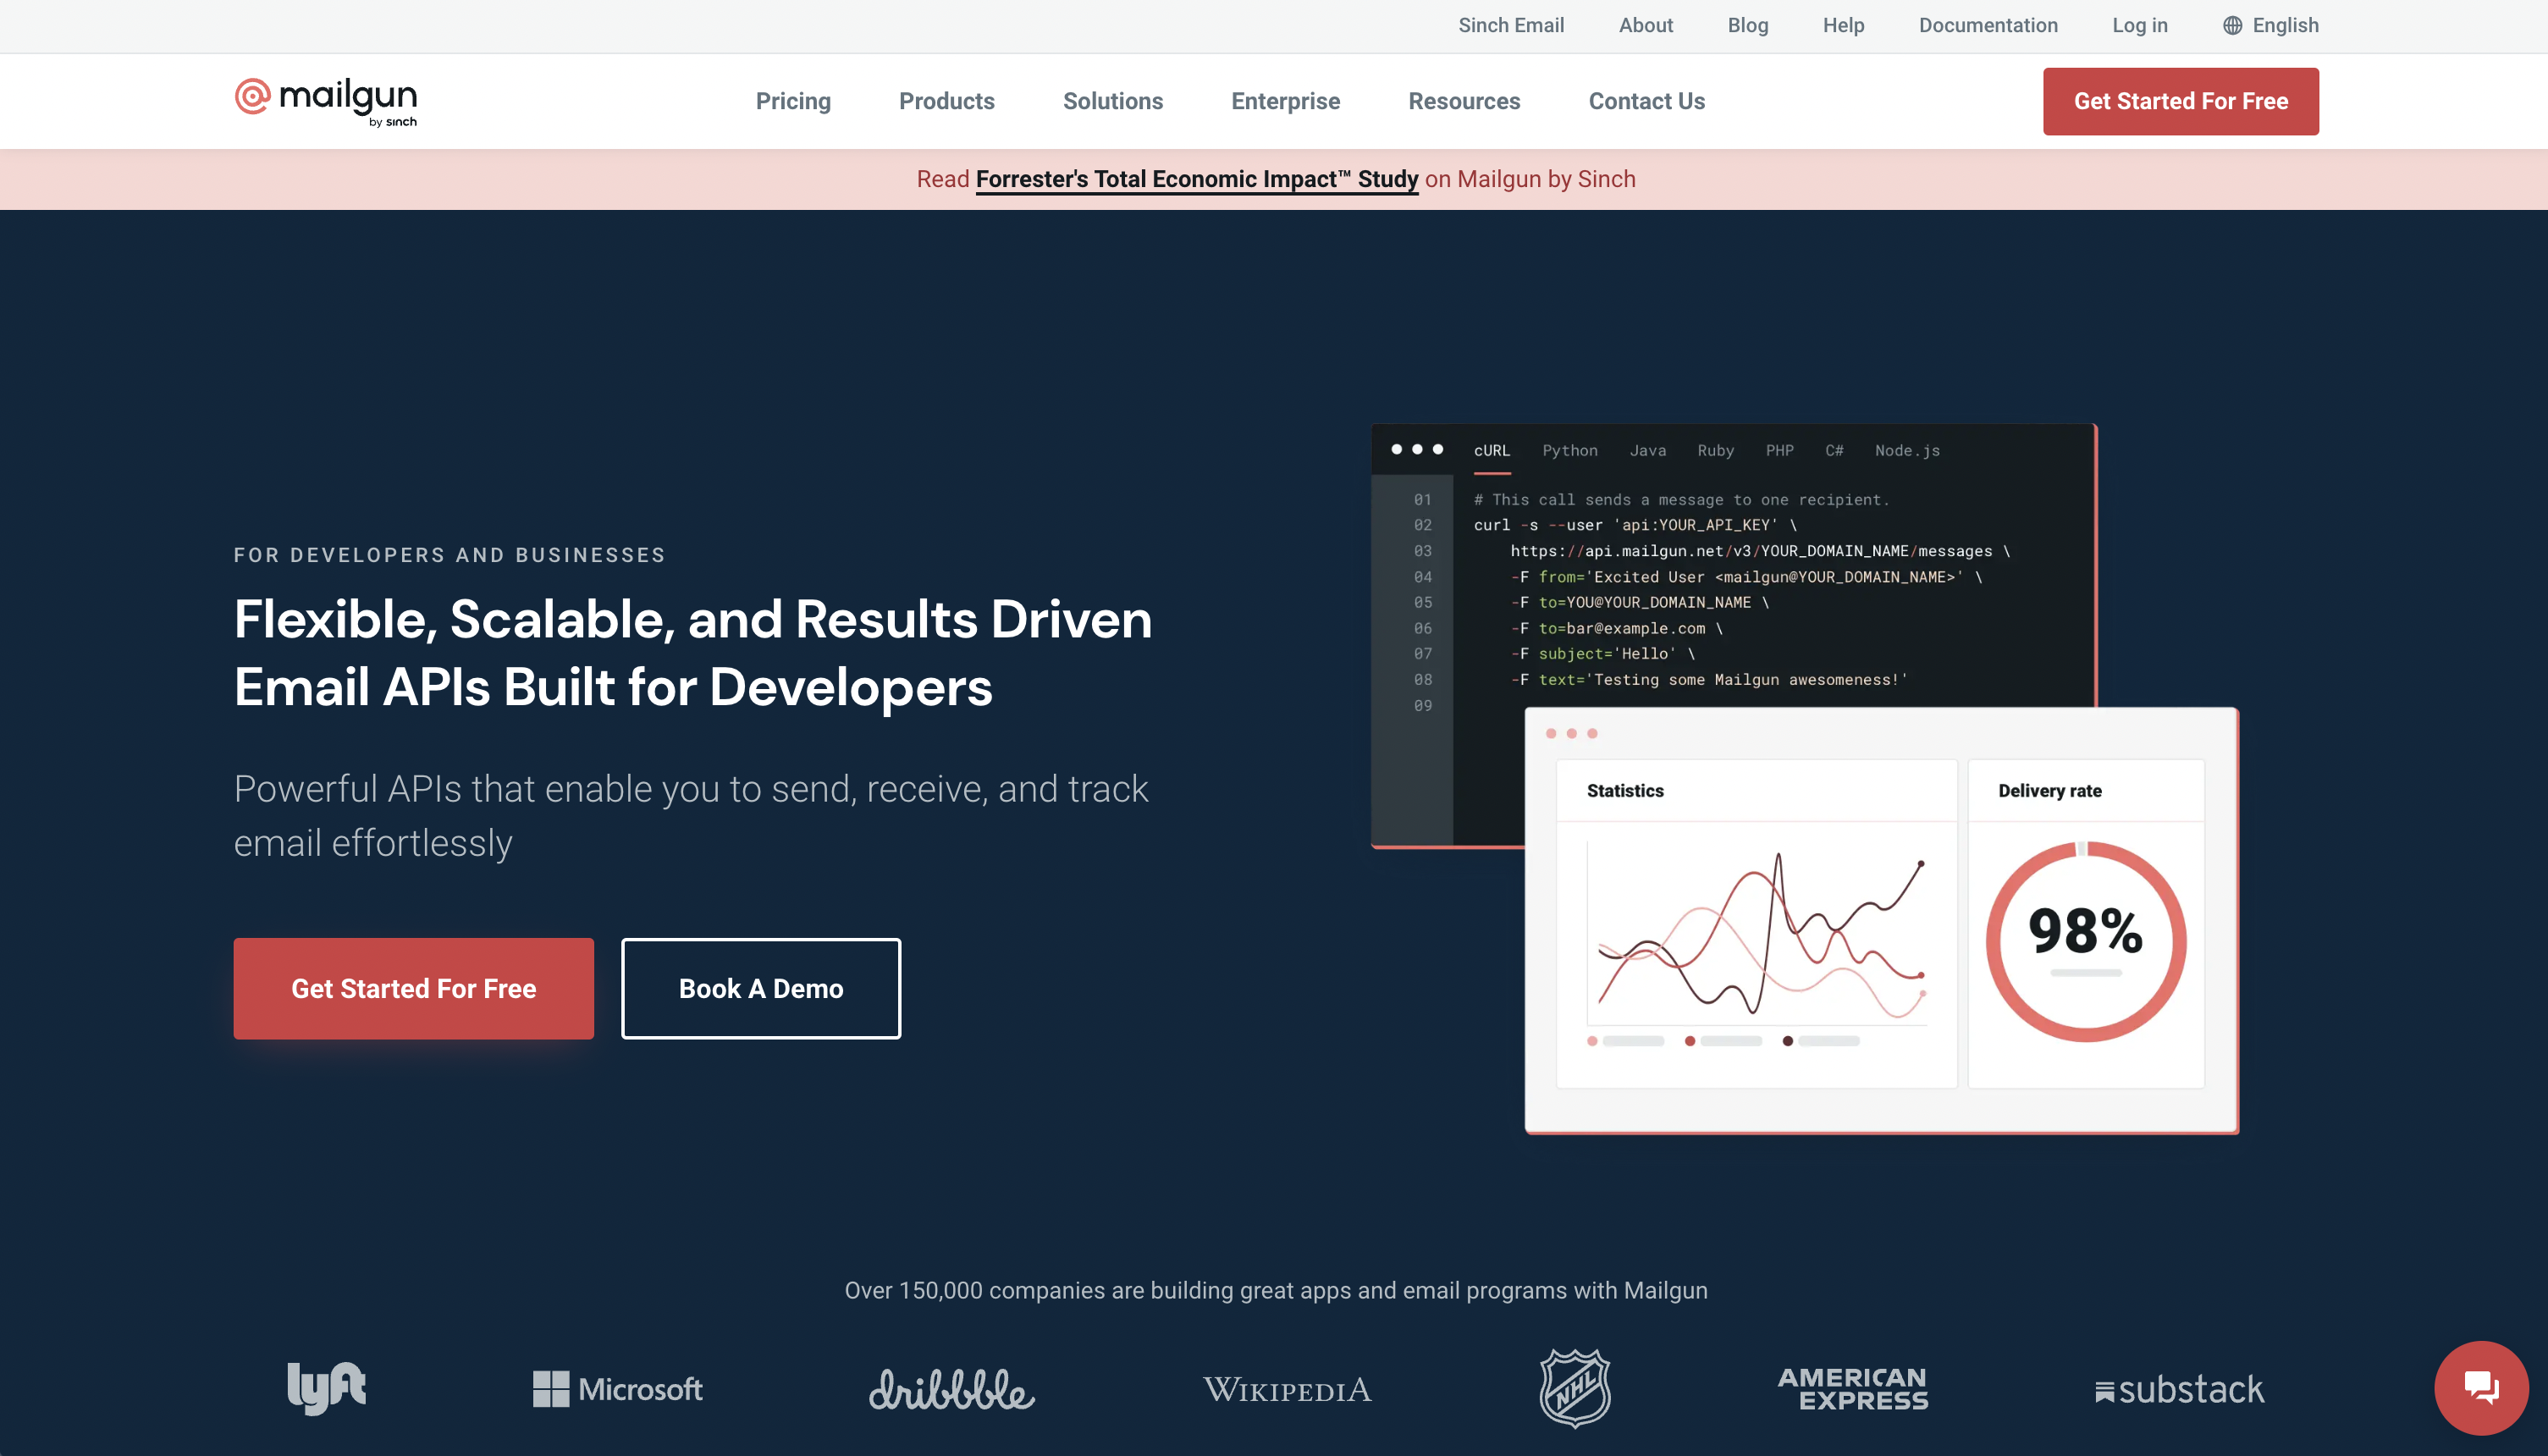Switch code sample to Python tab
Screen dimensions: 2548x1456
click(x=1569, y=451)
